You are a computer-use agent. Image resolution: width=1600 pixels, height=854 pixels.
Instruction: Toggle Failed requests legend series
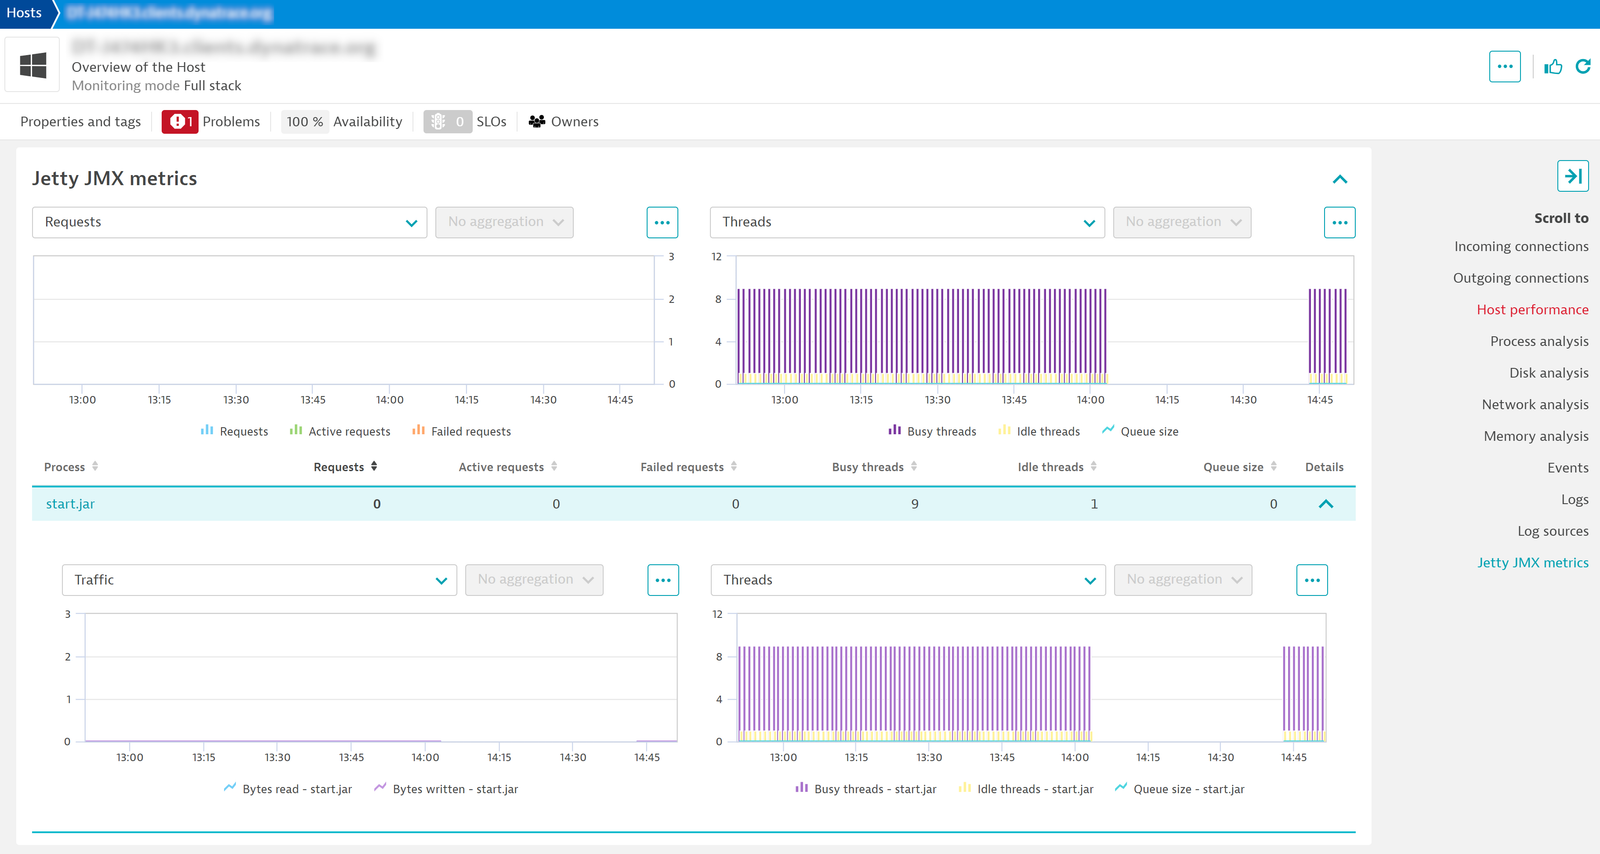[x=461, y=431]
